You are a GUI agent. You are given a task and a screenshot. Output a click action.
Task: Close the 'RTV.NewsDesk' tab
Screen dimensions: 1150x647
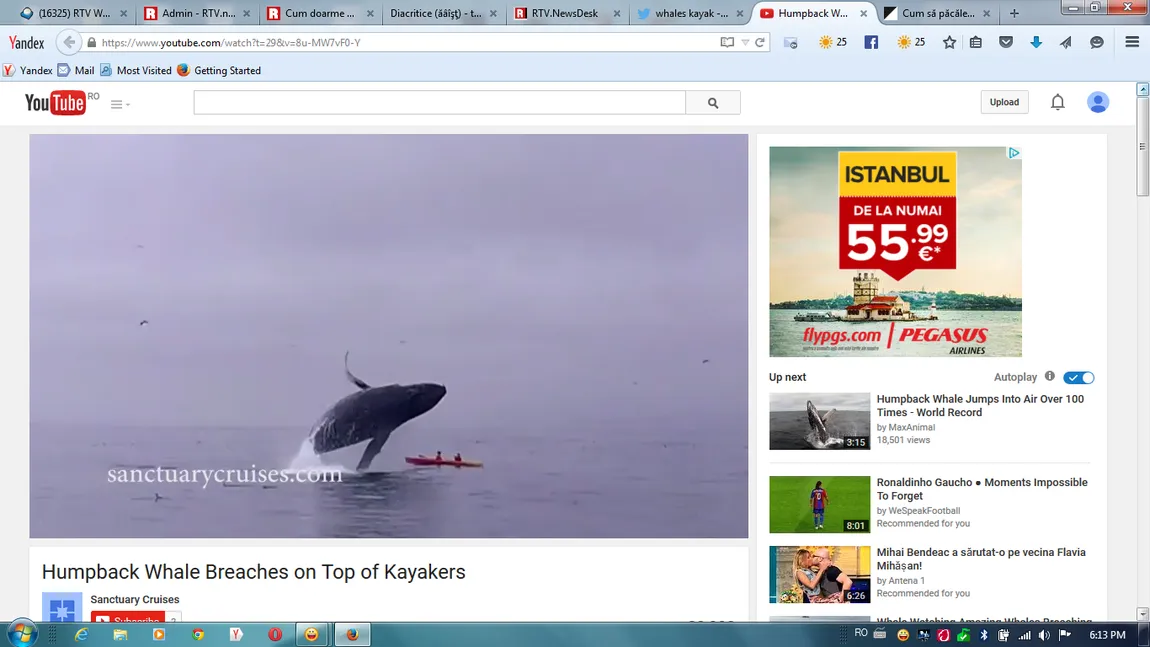[617, 13]
